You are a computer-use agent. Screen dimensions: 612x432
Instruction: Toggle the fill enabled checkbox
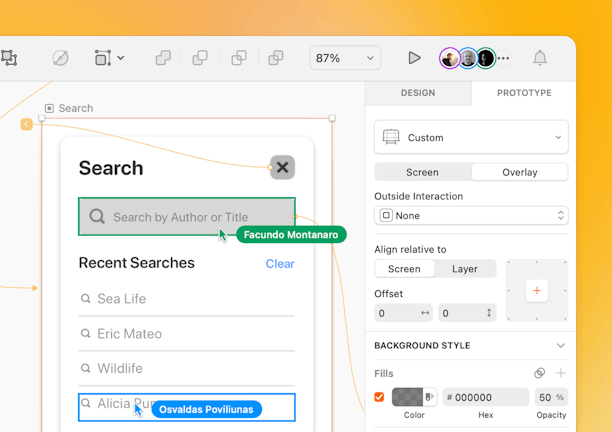point(379,397)
